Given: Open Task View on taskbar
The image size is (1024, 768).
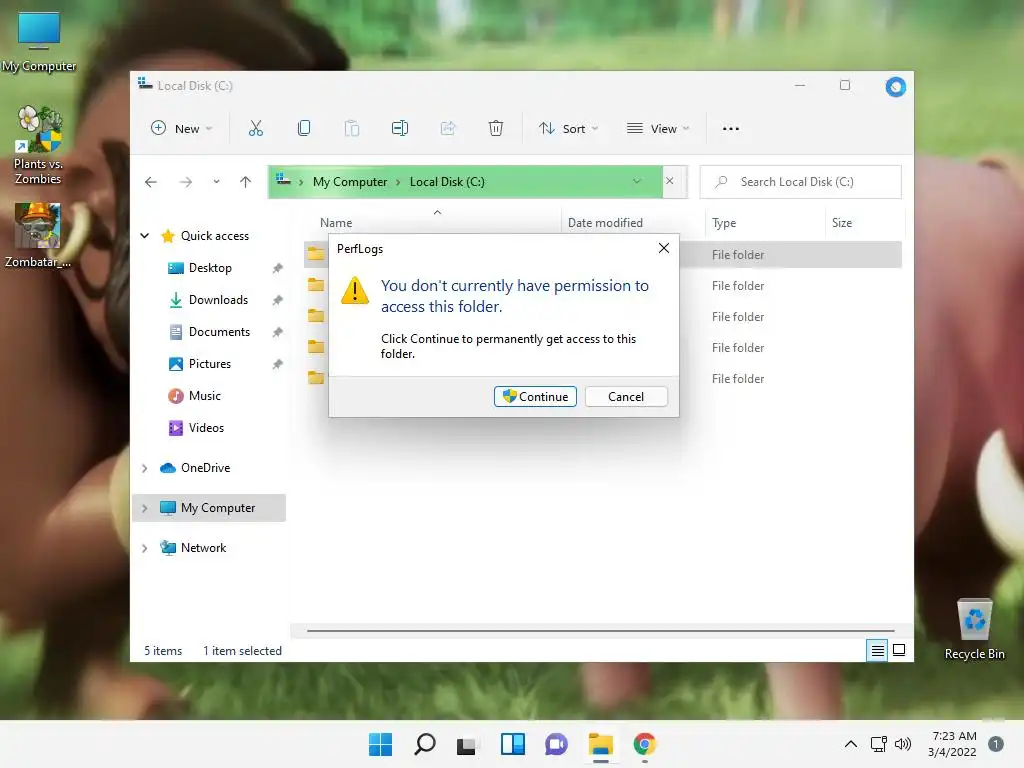Looking at the screenshot, I should tap(466, 744).
